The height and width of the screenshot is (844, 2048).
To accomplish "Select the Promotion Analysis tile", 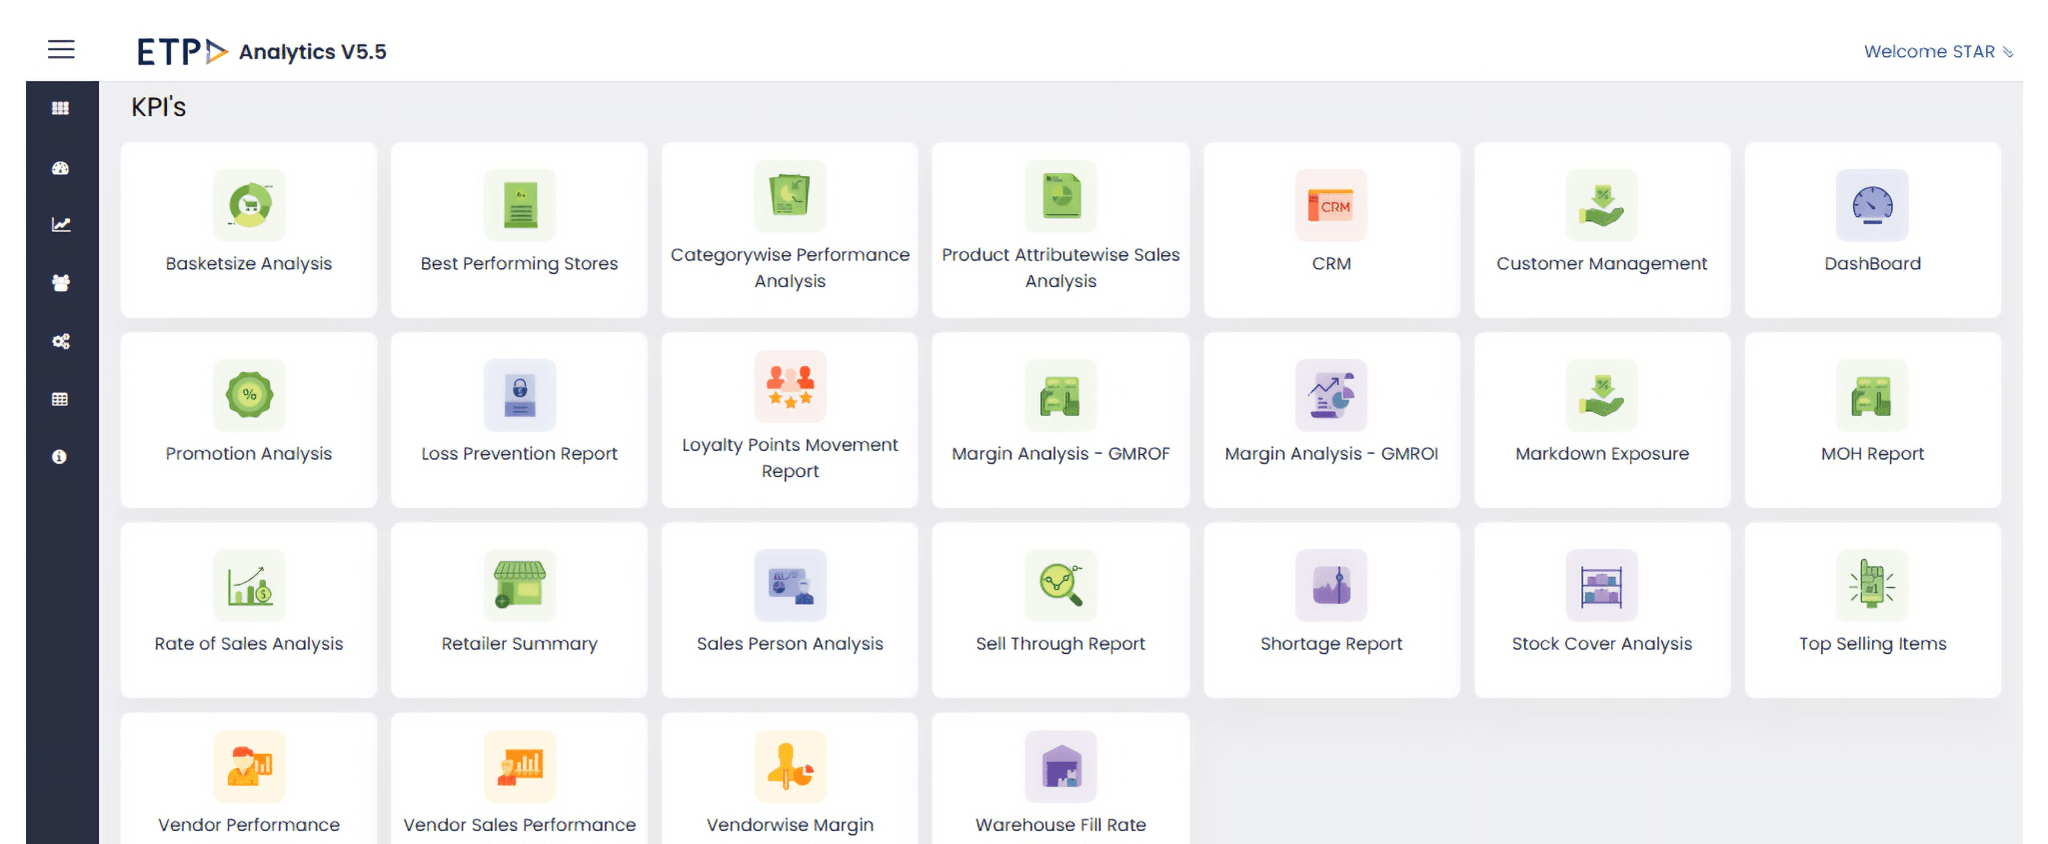I will pos(249,420).
